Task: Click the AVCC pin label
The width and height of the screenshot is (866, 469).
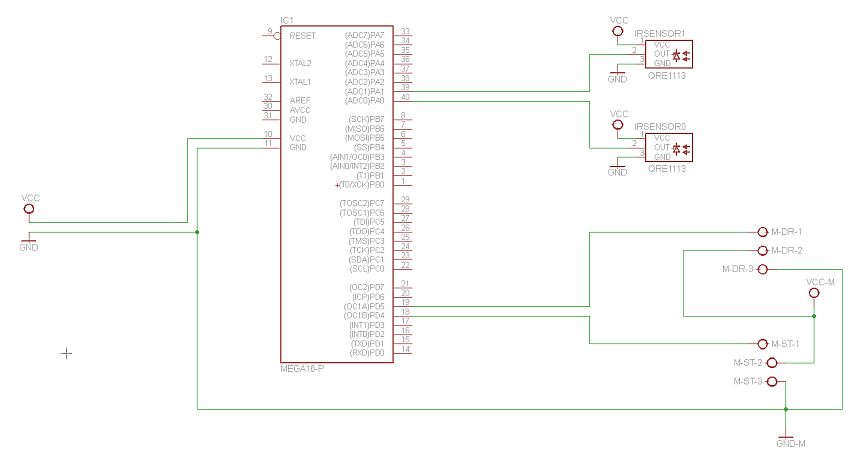Action: tap(300, 110)
